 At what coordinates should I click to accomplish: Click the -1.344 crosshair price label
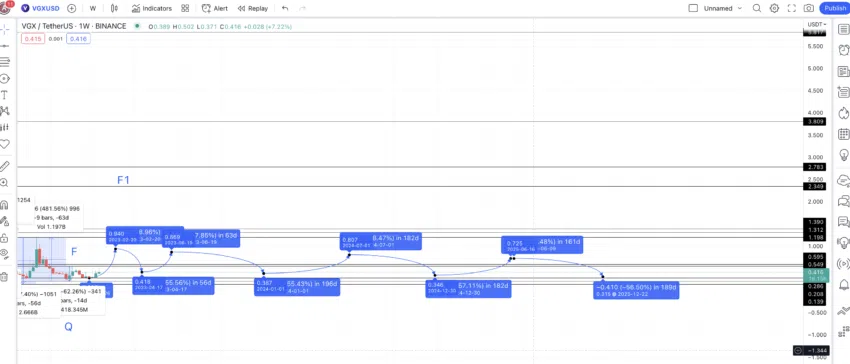(816, 351)
